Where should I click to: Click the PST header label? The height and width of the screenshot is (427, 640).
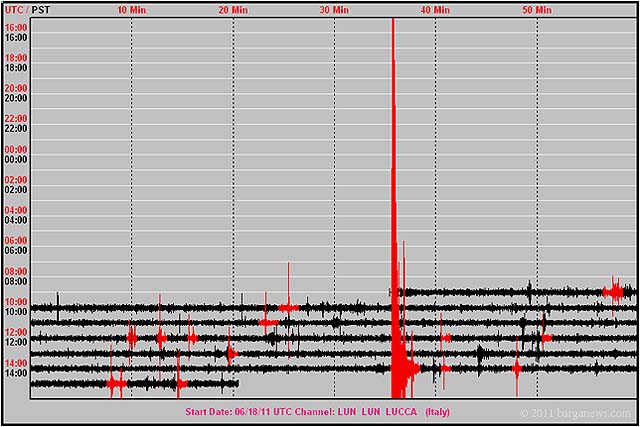(41, 9)
